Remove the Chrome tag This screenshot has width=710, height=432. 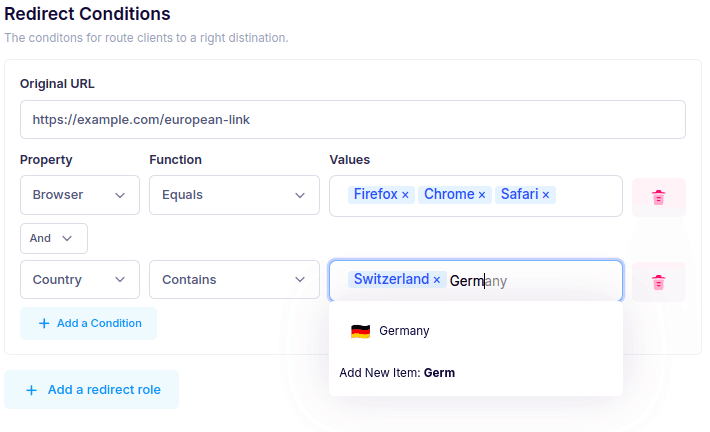482,195
